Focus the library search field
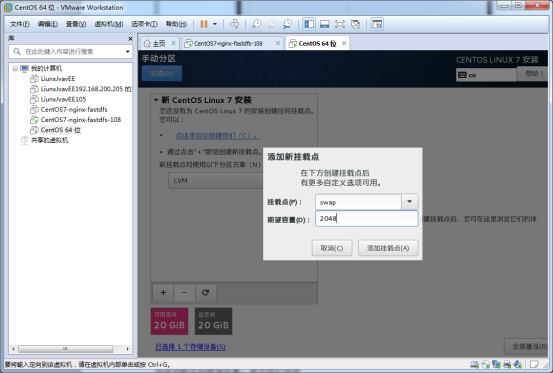 71,52
